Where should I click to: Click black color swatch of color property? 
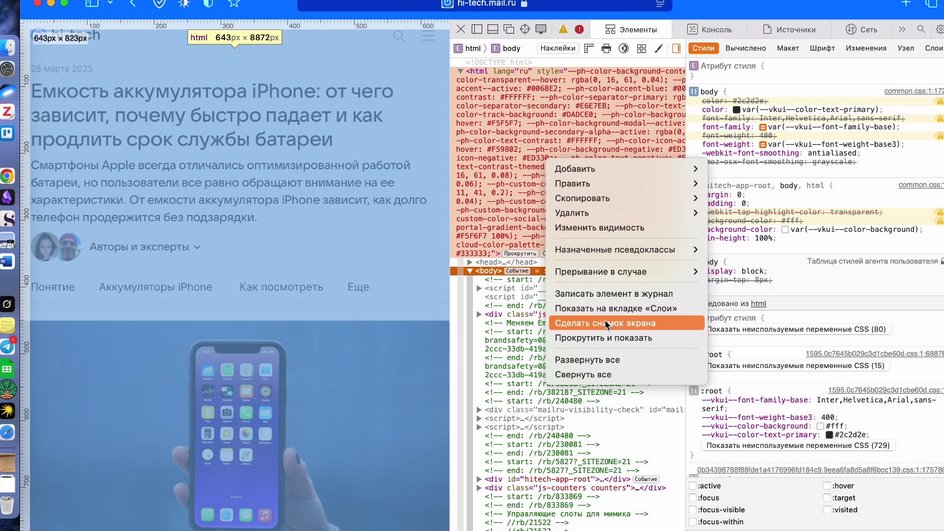pos(736,110)
